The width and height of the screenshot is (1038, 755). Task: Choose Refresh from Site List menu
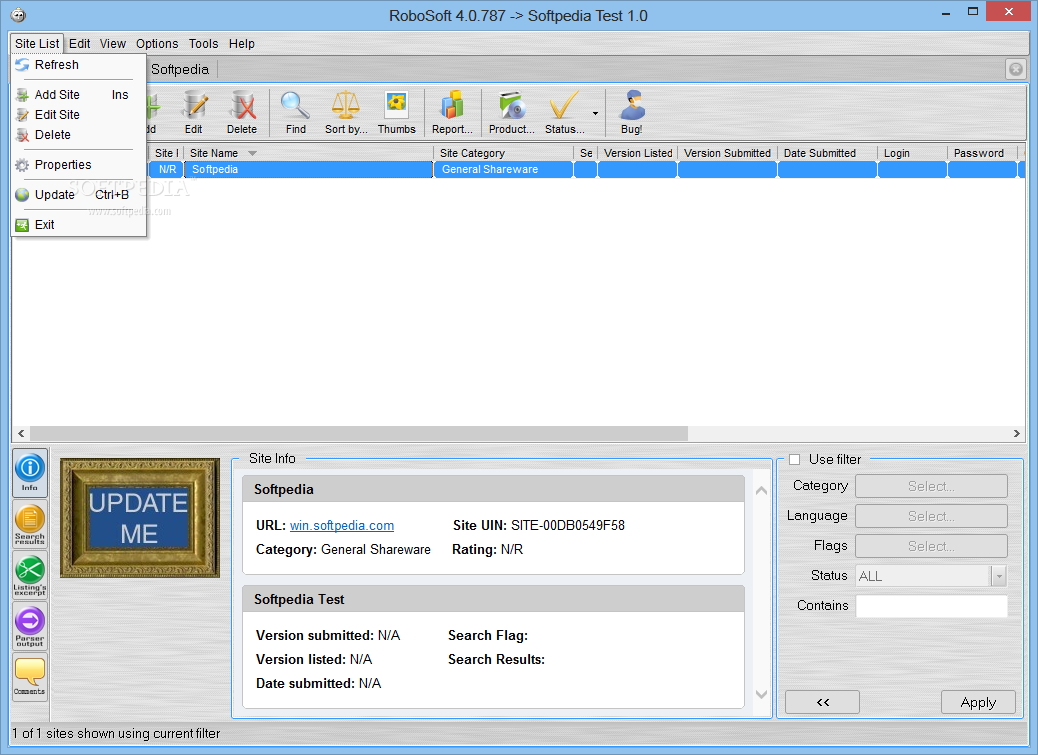pos(78,65)
